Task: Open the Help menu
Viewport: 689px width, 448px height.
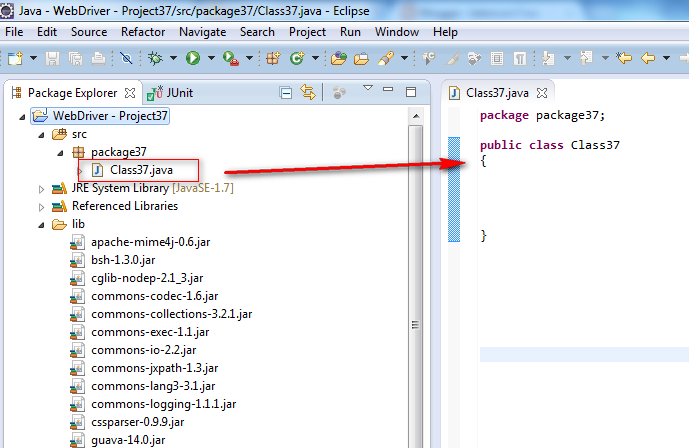Action: (445, 32)
